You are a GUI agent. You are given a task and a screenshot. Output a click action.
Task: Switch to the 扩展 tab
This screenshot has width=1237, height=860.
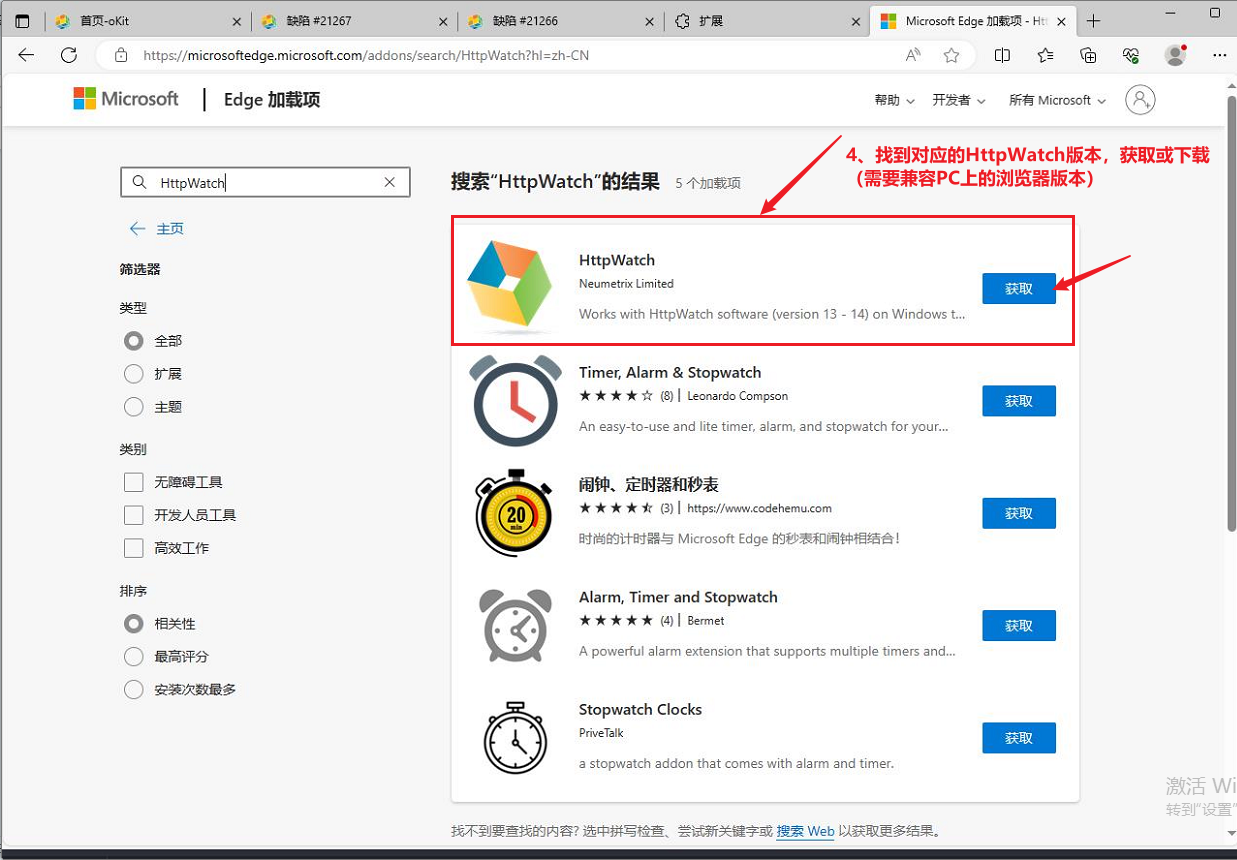click(765, 21)
